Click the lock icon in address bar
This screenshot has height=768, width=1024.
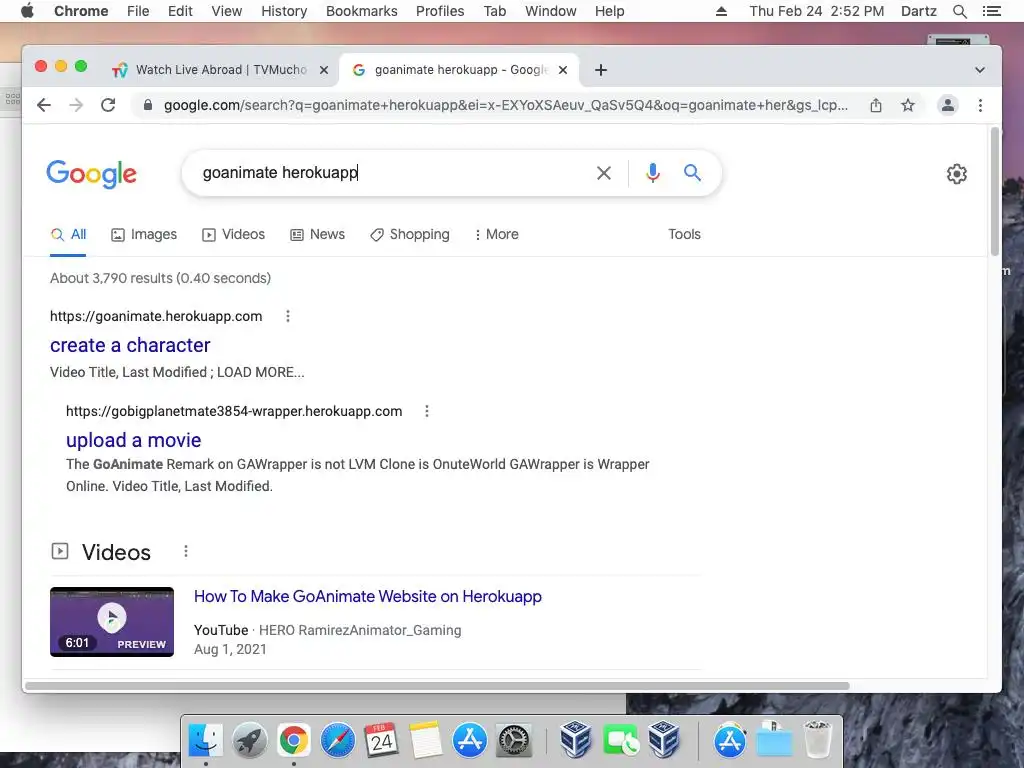(x=148, y=105)
